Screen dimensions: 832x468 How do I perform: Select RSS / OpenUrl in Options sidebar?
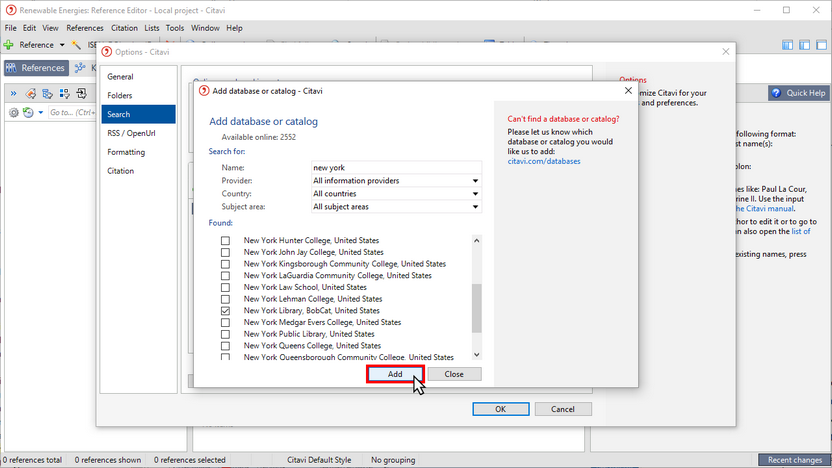tap(138, 133)
